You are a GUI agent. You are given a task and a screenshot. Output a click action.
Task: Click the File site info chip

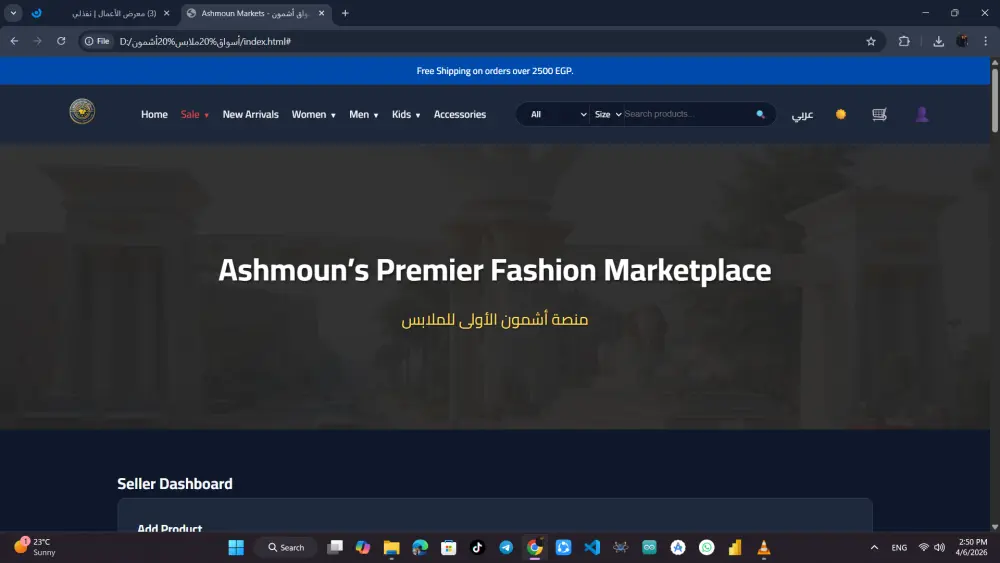[x=98, y=41]
